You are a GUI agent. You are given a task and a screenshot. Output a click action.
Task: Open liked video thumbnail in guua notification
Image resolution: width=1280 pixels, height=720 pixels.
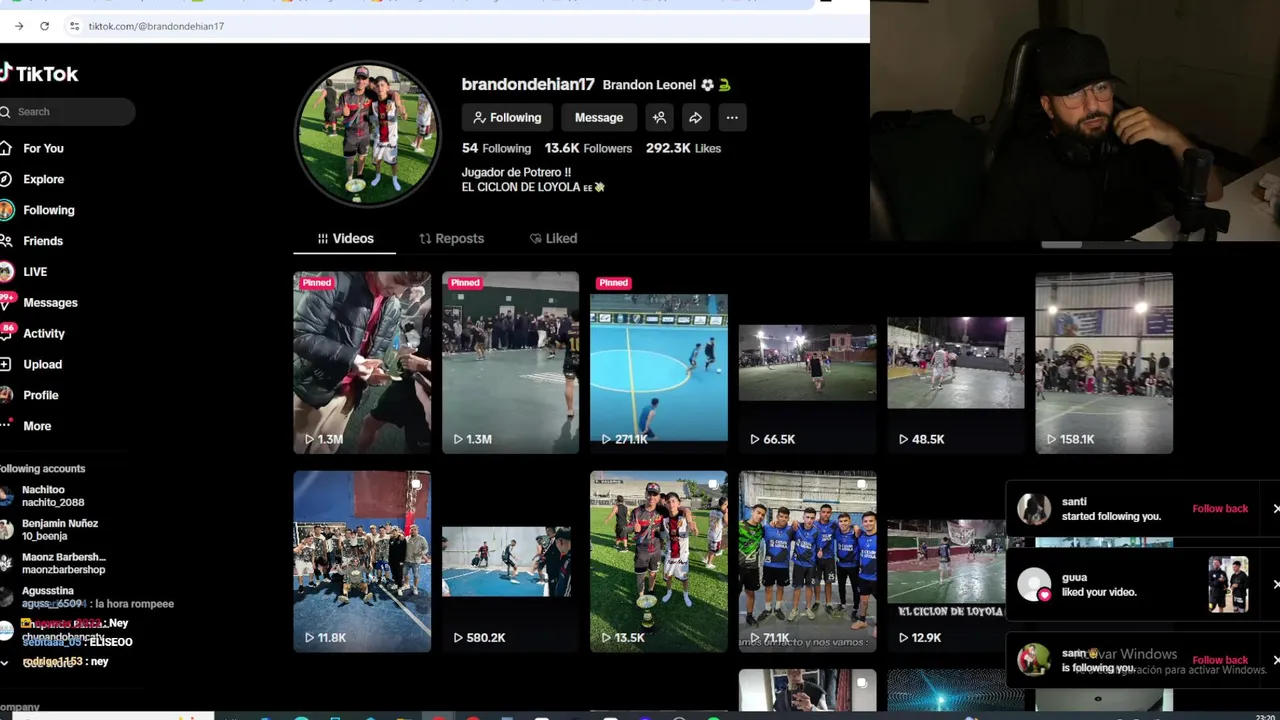(1228, 584)
